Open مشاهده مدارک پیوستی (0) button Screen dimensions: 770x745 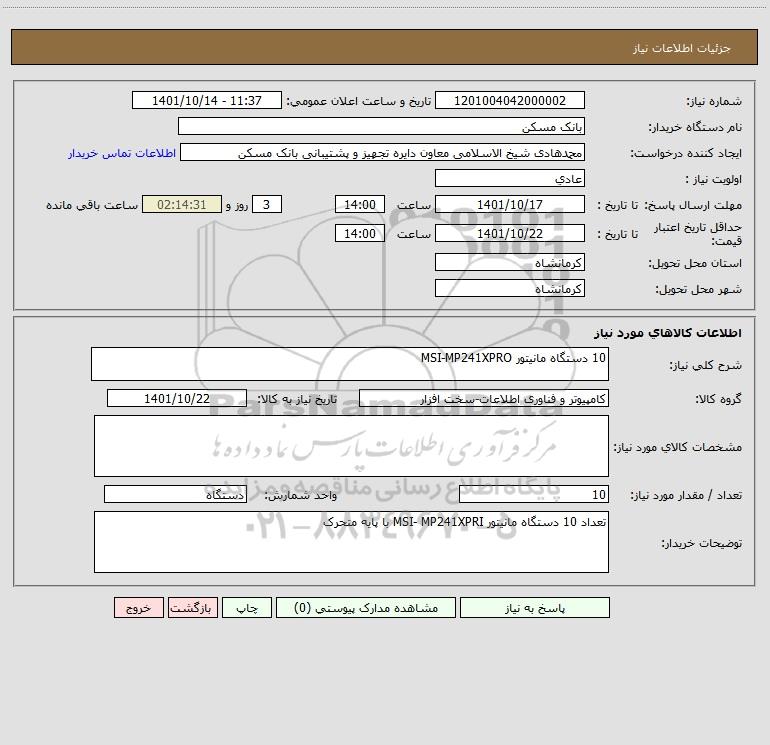point(366,607)
